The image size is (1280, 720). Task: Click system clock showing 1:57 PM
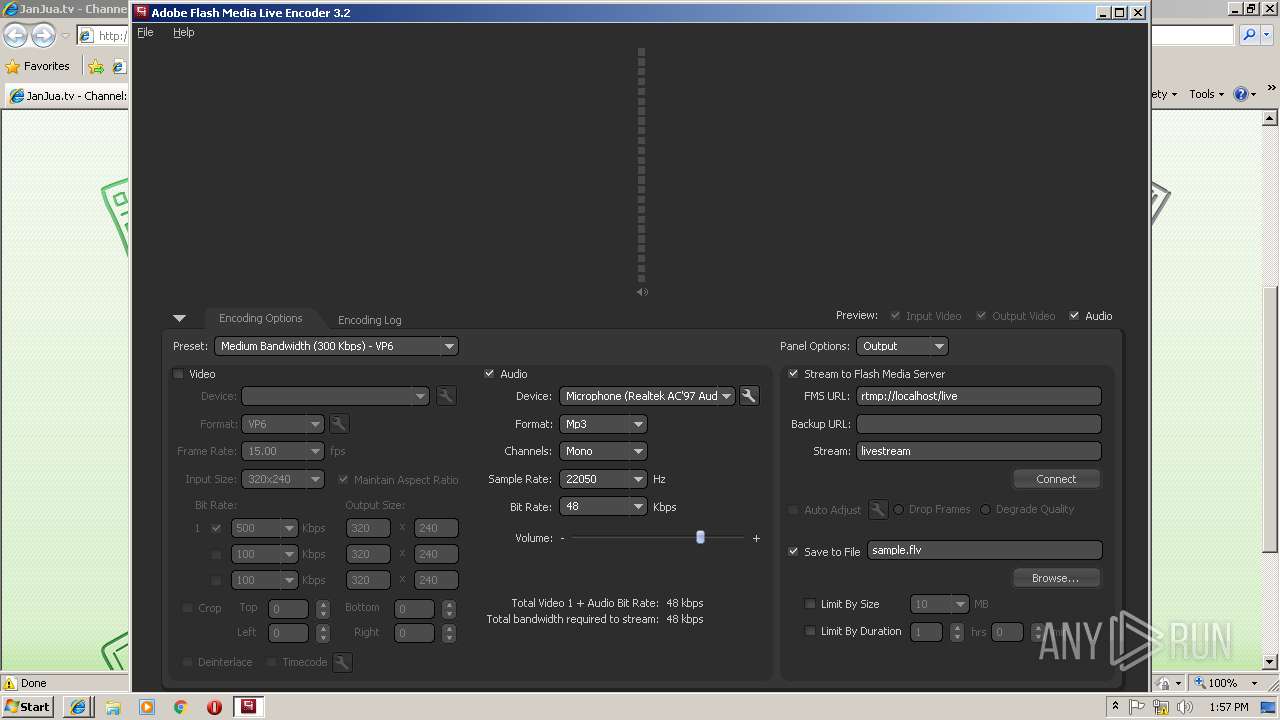(1228, 707)
